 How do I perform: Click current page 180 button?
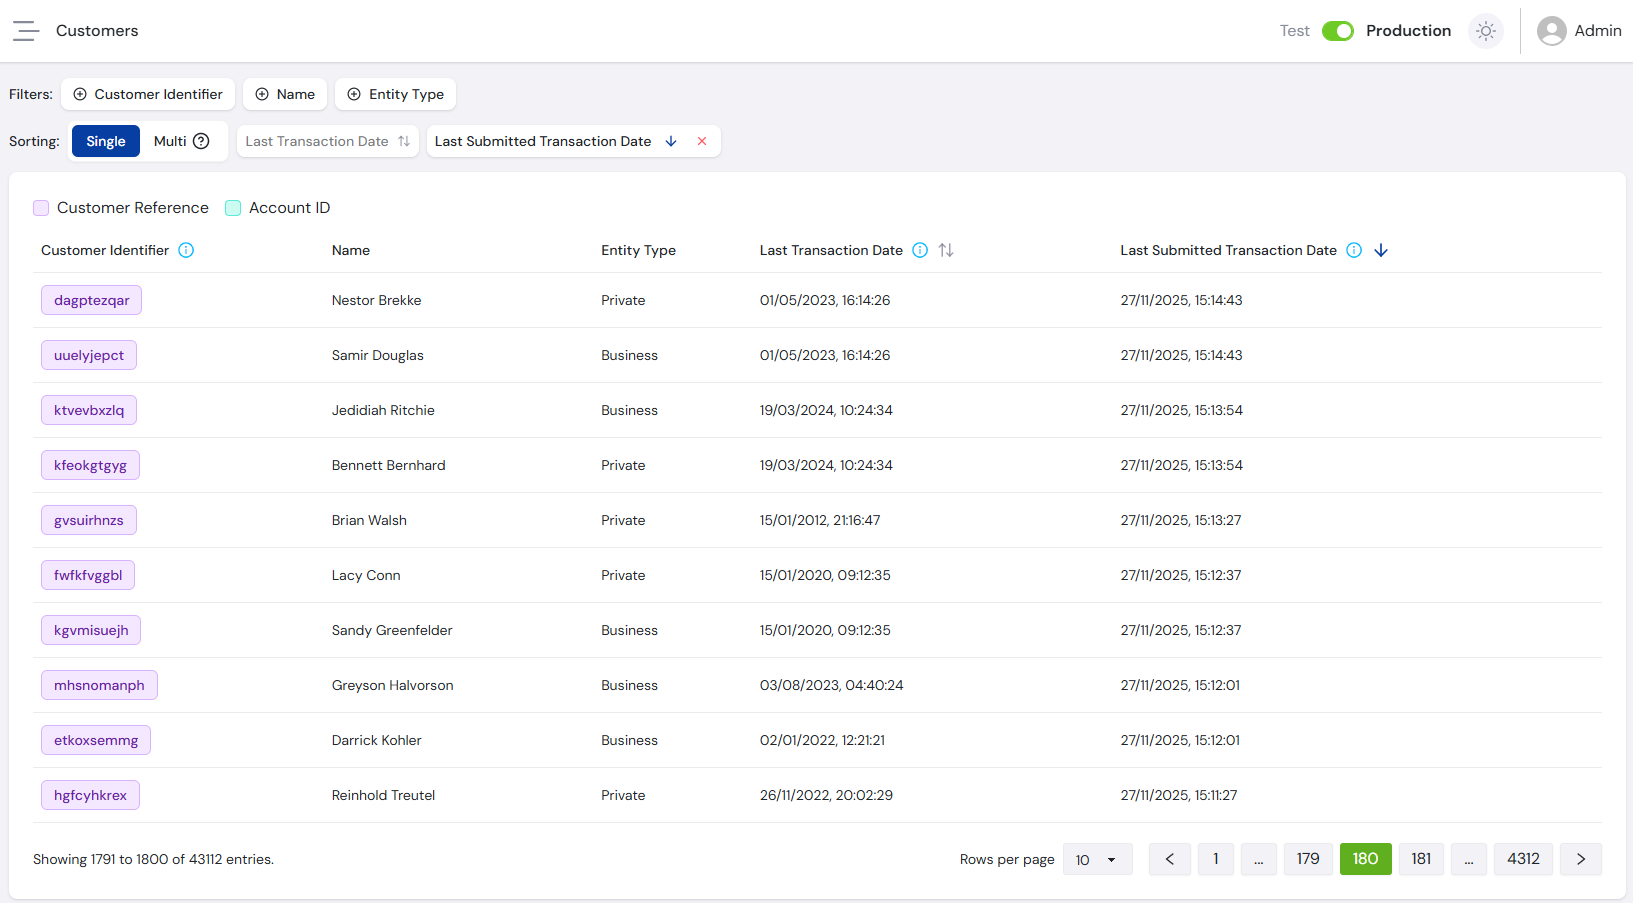[1366, 859]
